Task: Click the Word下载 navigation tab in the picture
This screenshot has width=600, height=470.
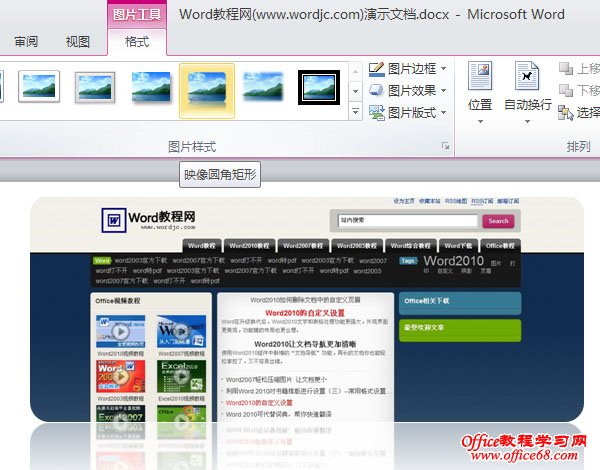Action: coord(458,246)
